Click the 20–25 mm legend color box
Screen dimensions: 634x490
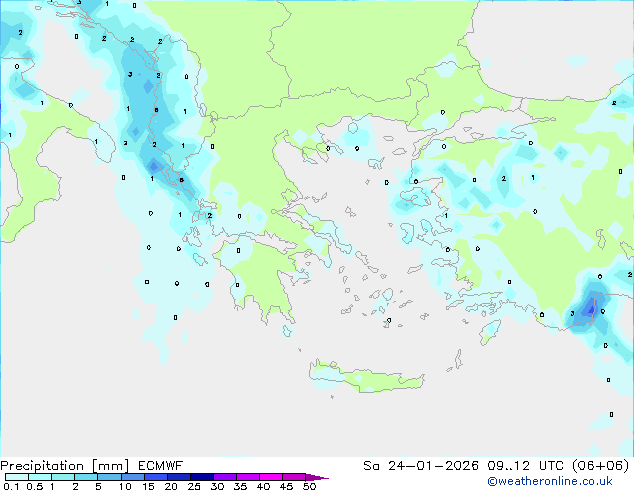tap(178, 477)
